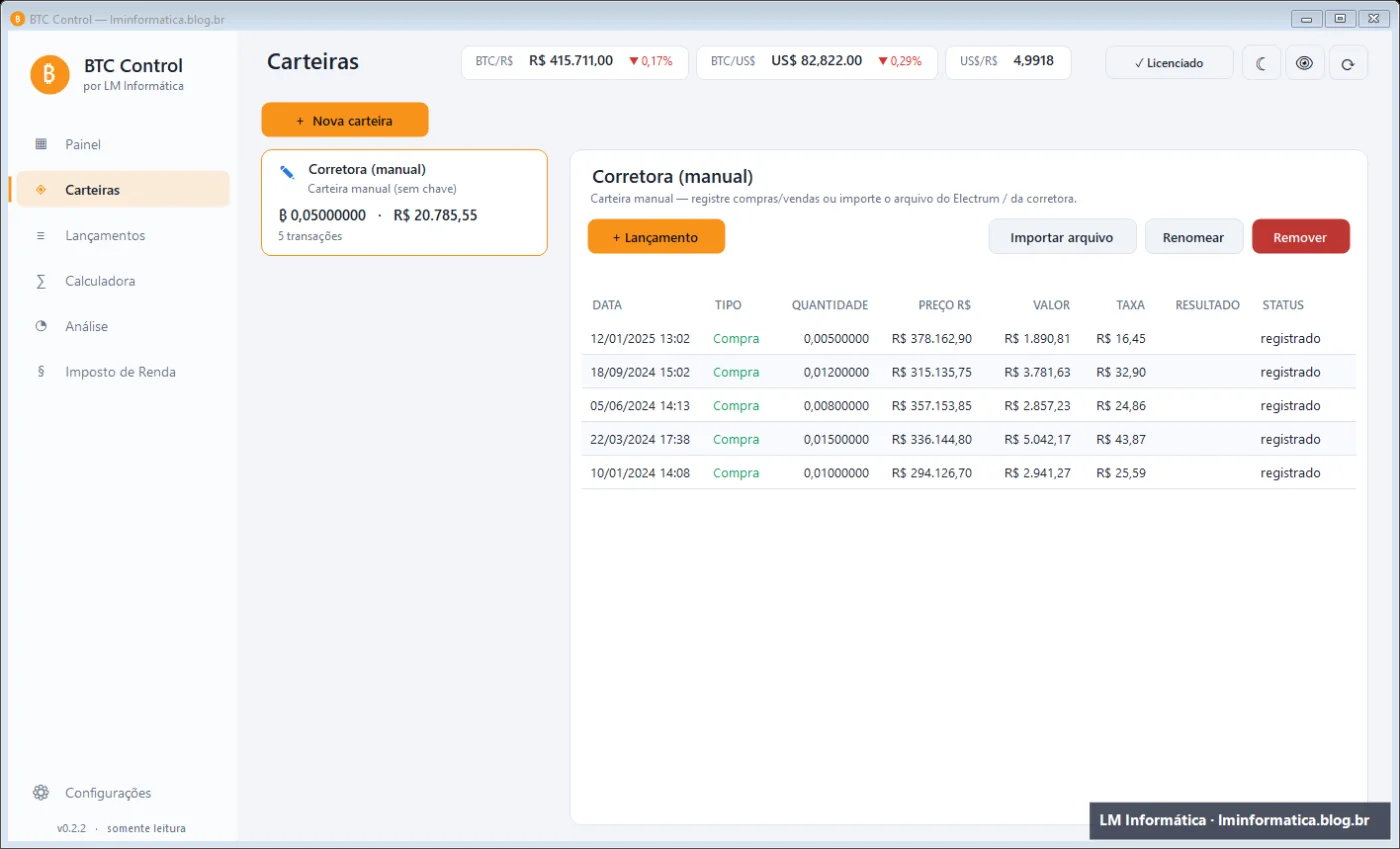Click the Lançamentos list icon
Image resolution: width=1400 pixels, height=849 pixels.
(x=41, y=235)
